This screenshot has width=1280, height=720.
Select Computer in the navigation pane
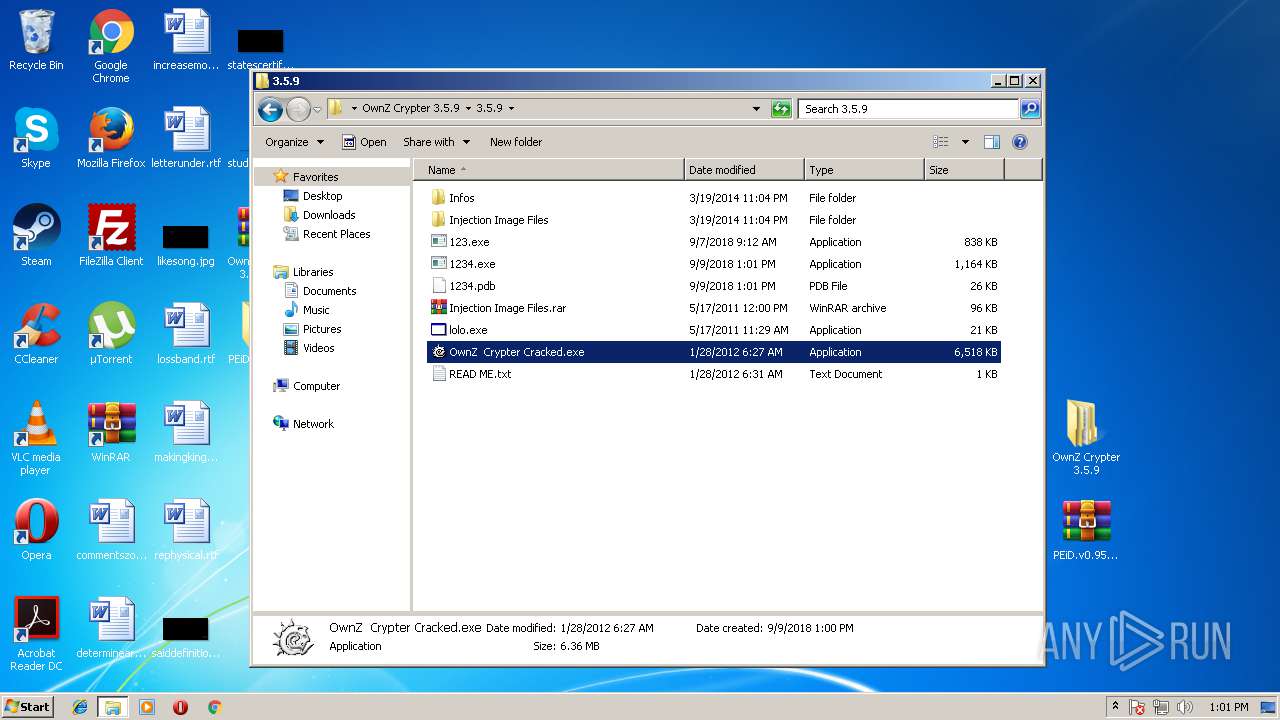pyautogui.click(x=316, y=386)
